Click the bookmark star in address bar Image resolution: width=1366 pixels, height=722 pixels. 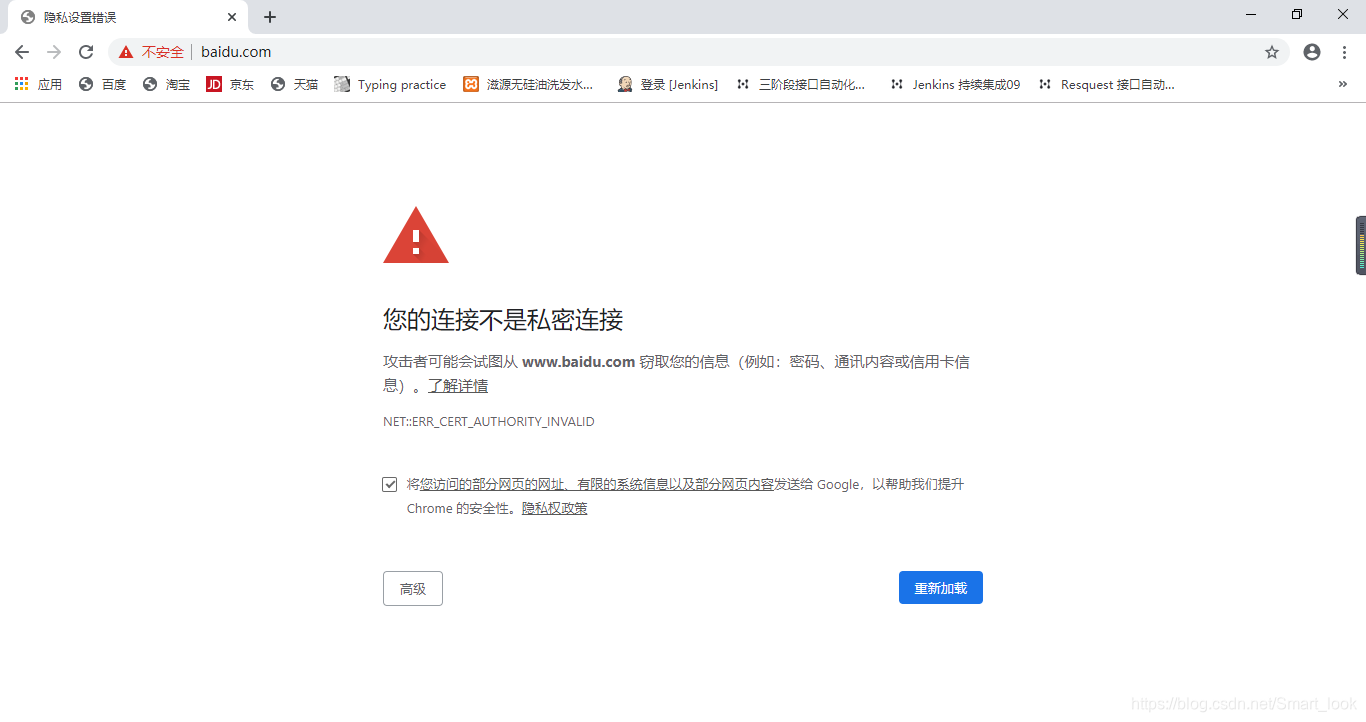[1271, 52]
